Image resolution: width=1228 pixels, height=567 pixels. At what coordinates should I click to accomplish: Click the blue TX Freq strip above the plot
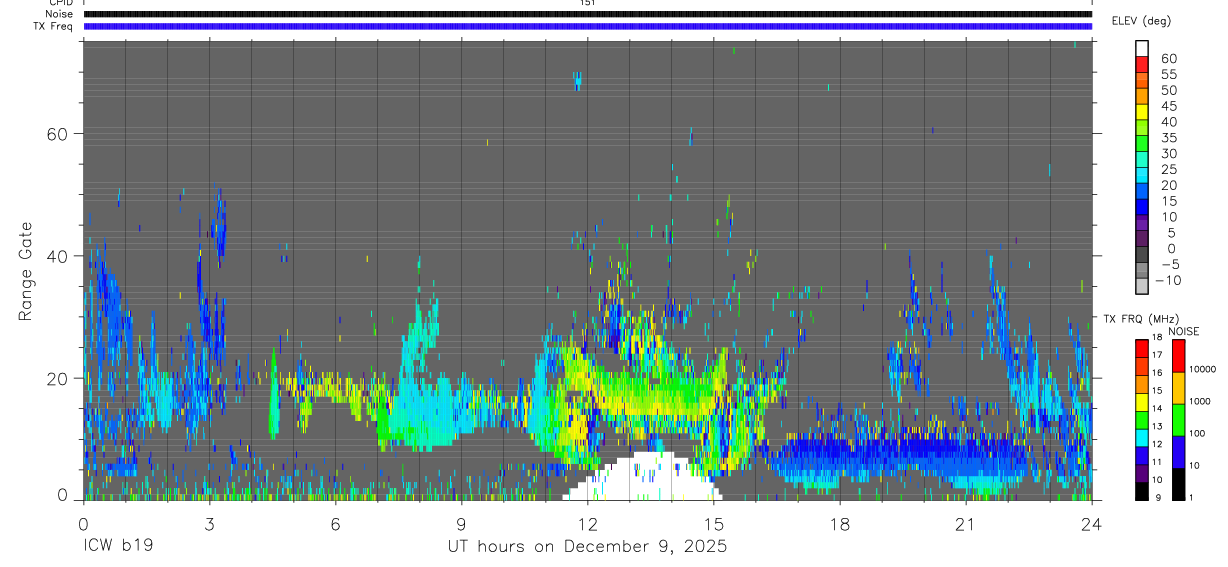pos(587,26)
